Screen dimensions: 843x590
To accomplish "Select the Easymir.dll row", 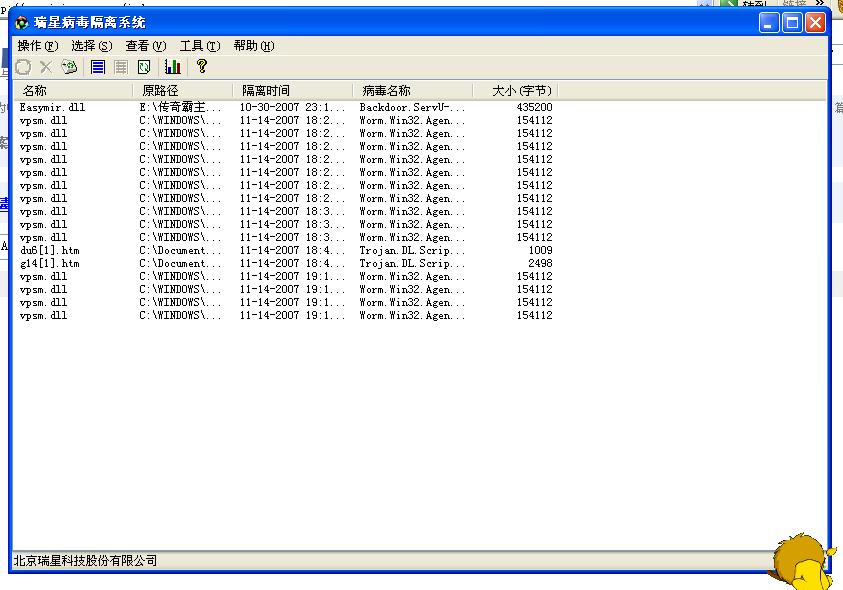I will tap(286, 108).
